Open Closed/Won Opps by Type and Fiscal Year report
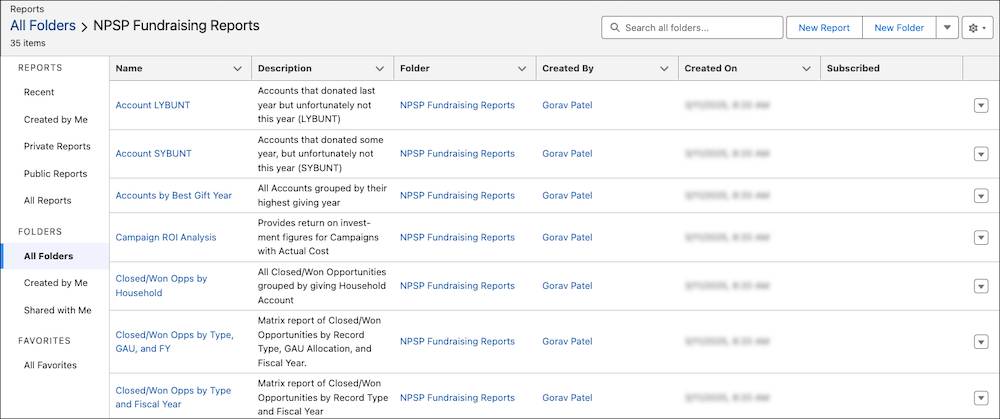Screen dimensions: 1000x419 pos(173,397)
